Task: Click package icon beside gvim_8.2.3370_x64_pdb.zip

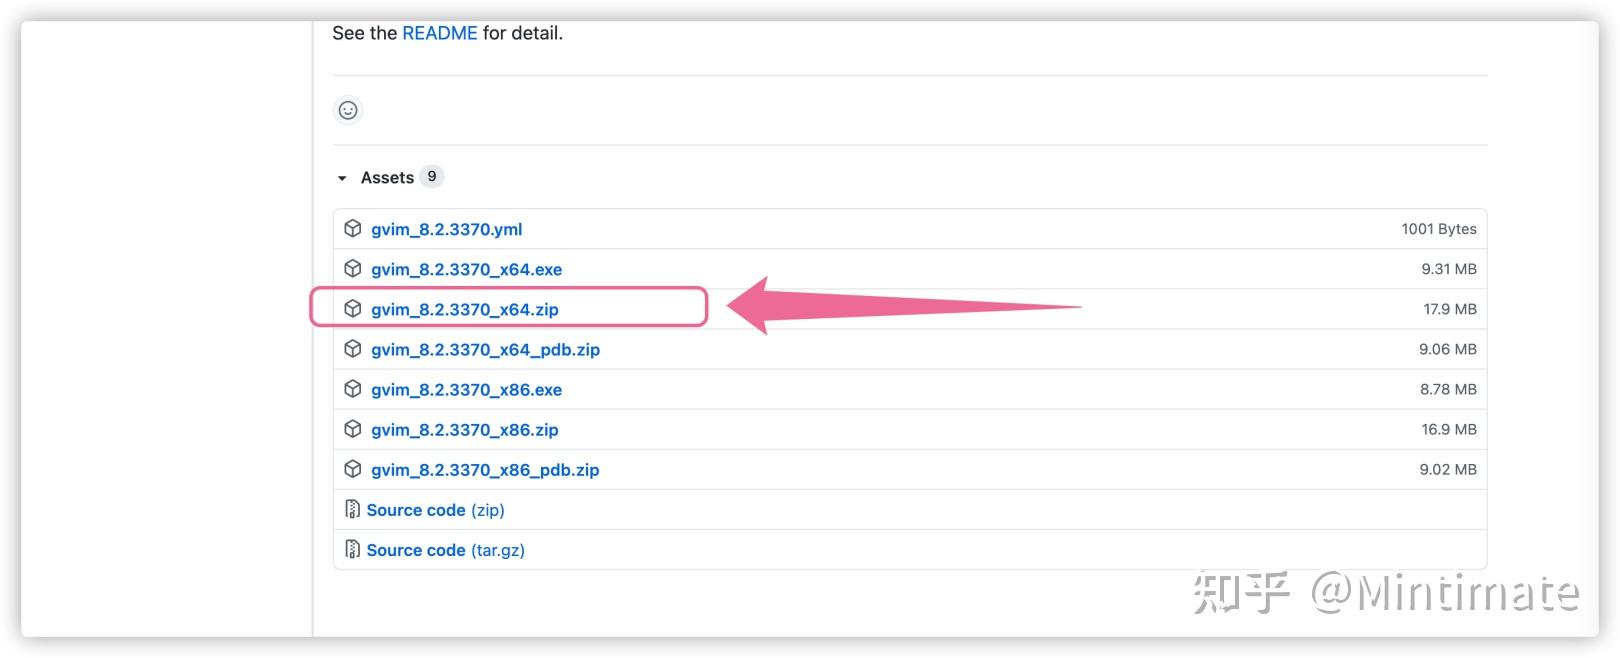Action: [x=352, y=348]
